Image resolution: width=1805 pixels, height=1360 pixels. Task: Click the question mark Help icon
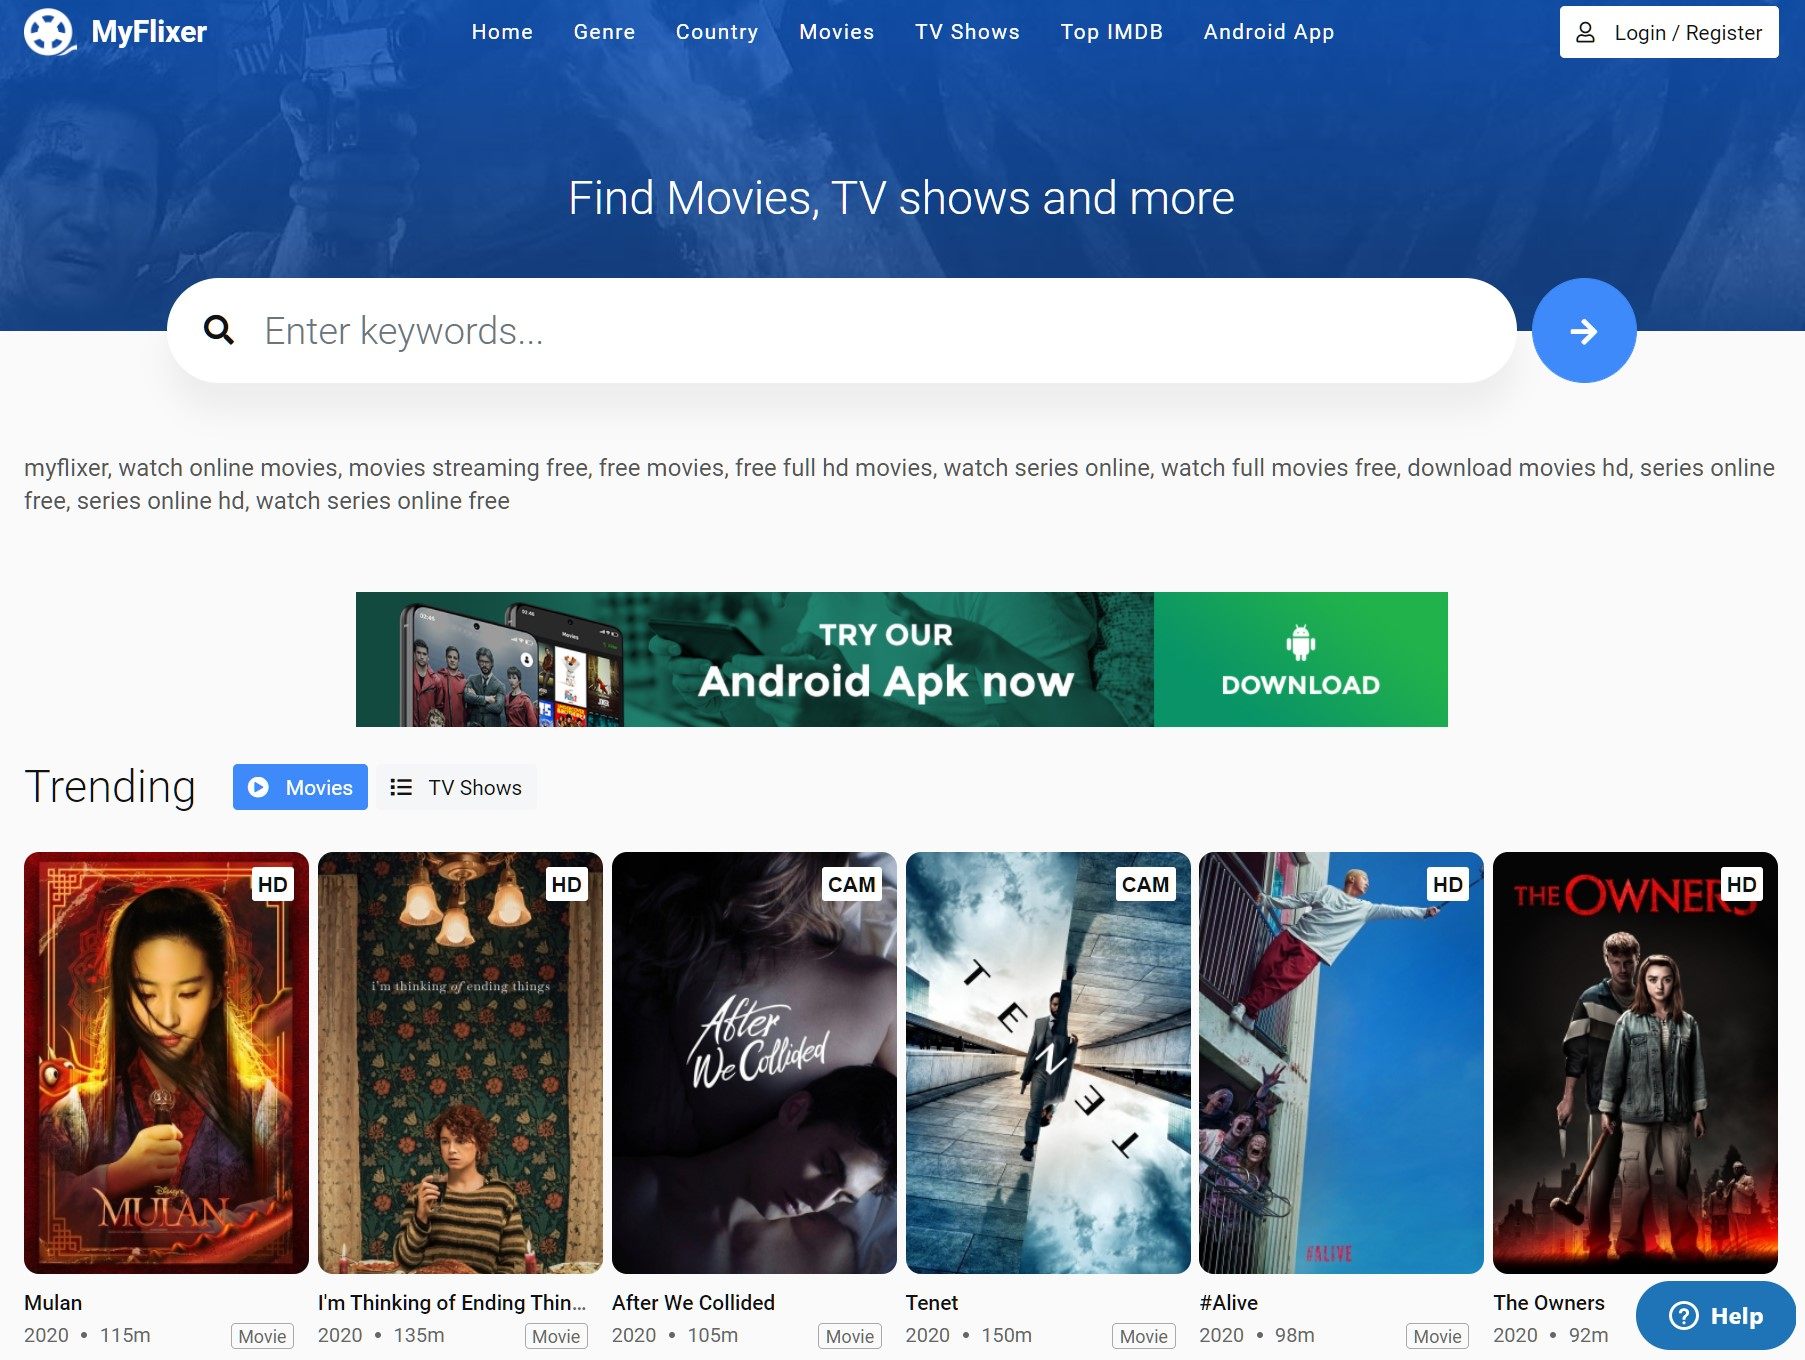click(x=1684, y=1316)
